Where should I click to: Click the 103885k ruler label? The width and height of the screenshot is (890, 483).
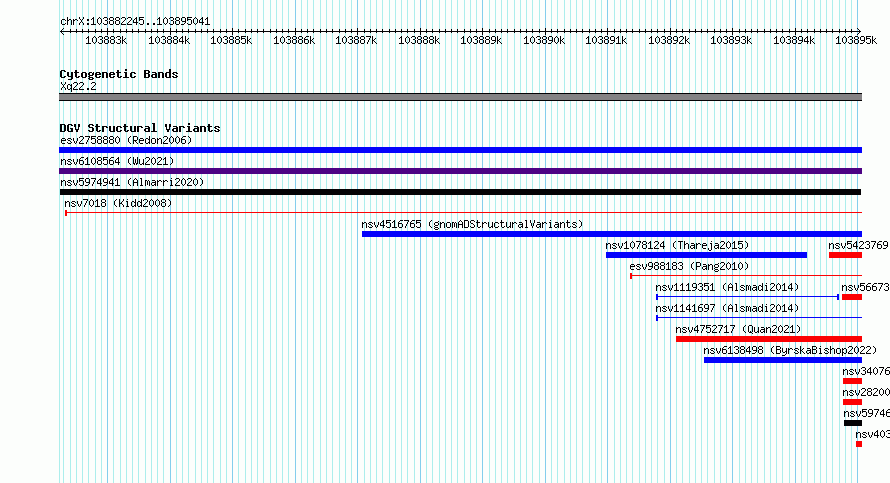231,40
